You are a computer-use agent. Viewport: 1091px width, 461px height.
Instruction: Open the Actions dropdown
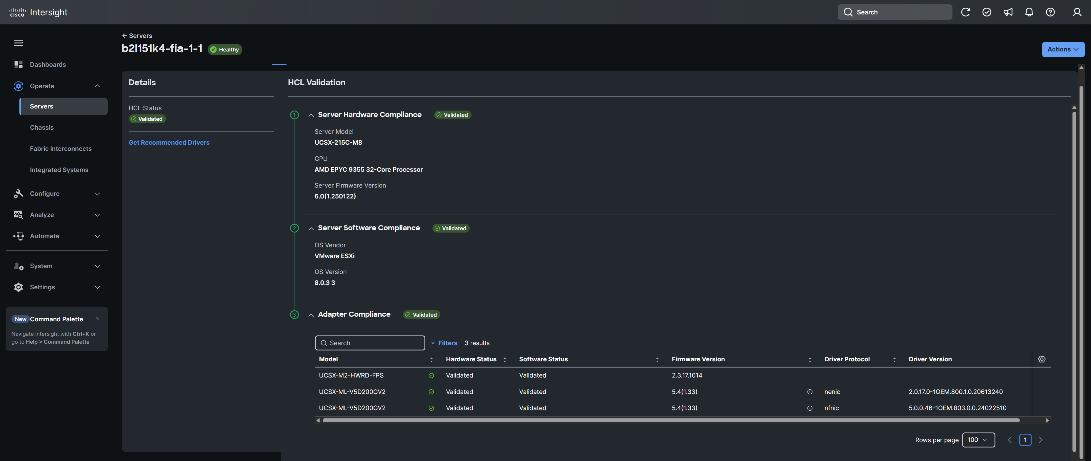tap(1063, 49)
